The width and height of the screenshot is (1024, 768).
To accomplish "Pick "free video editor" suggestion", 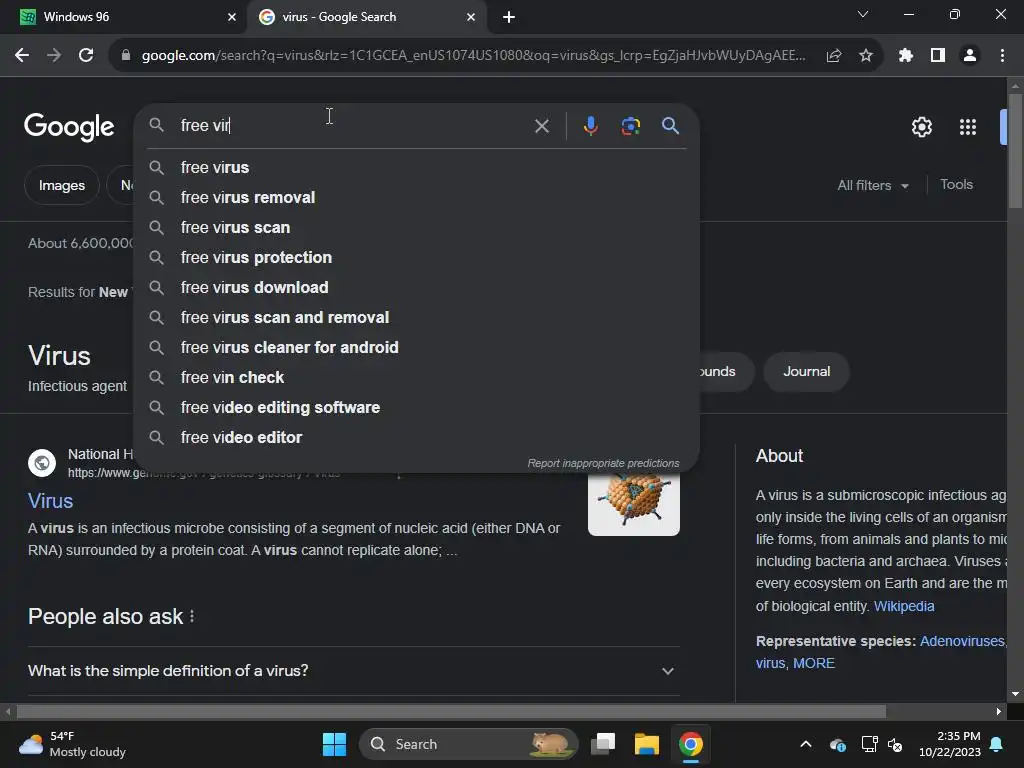I will pyautogui.click(x=417, y=438).
